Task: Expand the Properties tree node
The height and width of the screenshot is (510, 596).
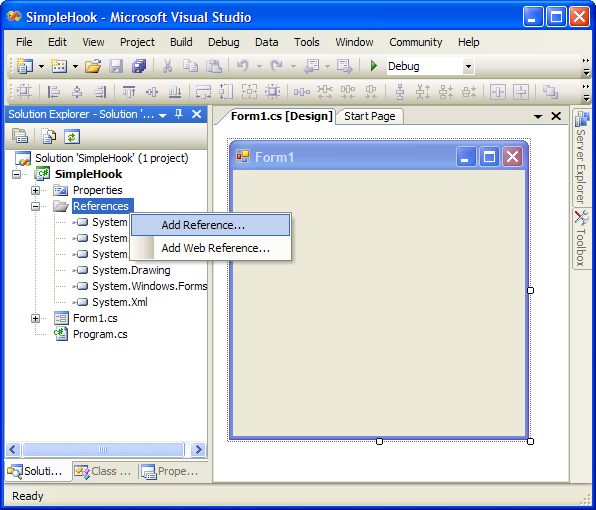Action: click(x=35, y=190)
